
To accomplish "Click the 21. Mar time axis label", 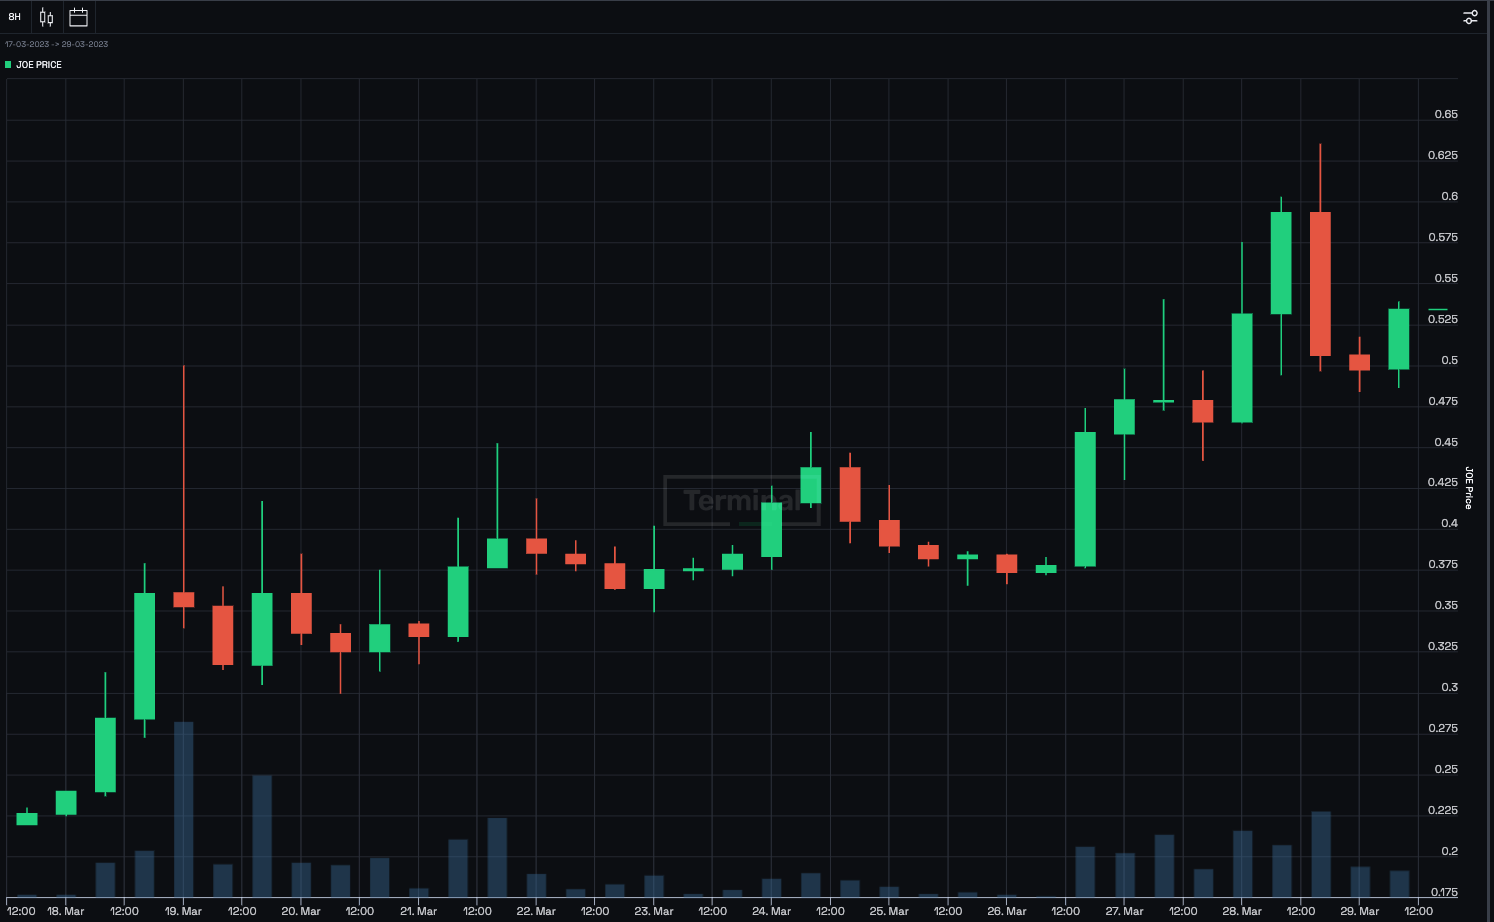I will 419,911.
